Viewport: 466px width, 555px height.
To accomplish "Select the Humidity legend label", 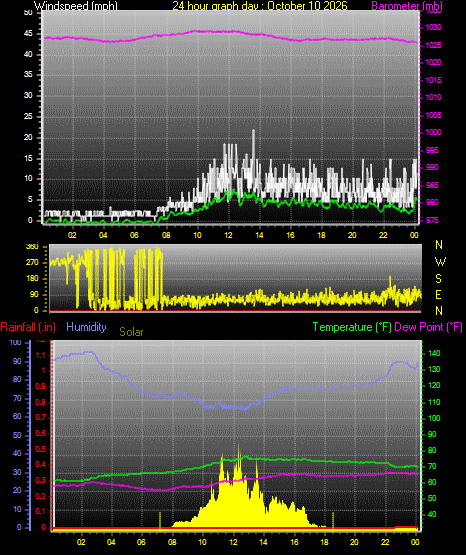I will (x=86, y=327).
